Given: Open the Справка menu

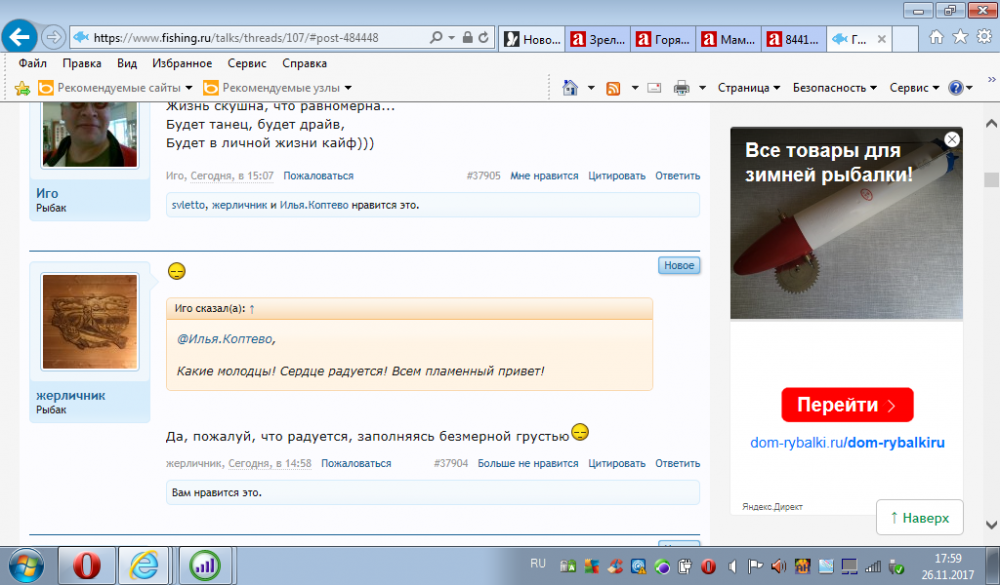Looking at the screenshot, I should tap(304, 63).
